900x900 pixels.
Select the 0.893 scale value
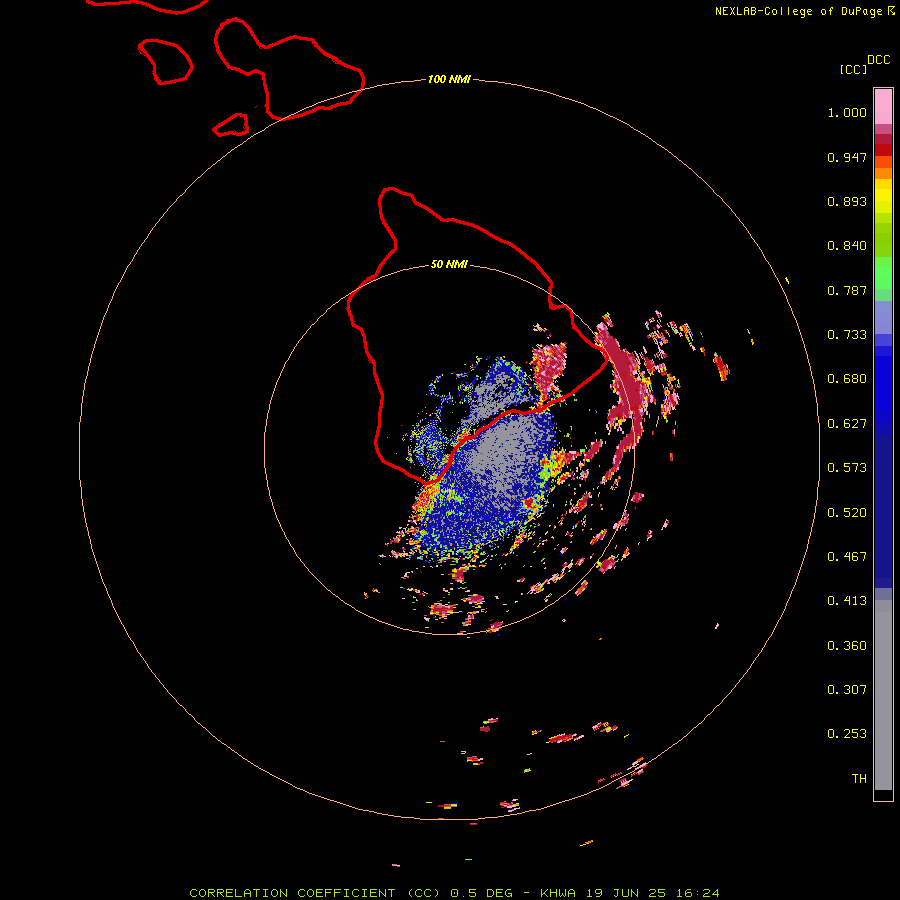(x=847, y=201)
